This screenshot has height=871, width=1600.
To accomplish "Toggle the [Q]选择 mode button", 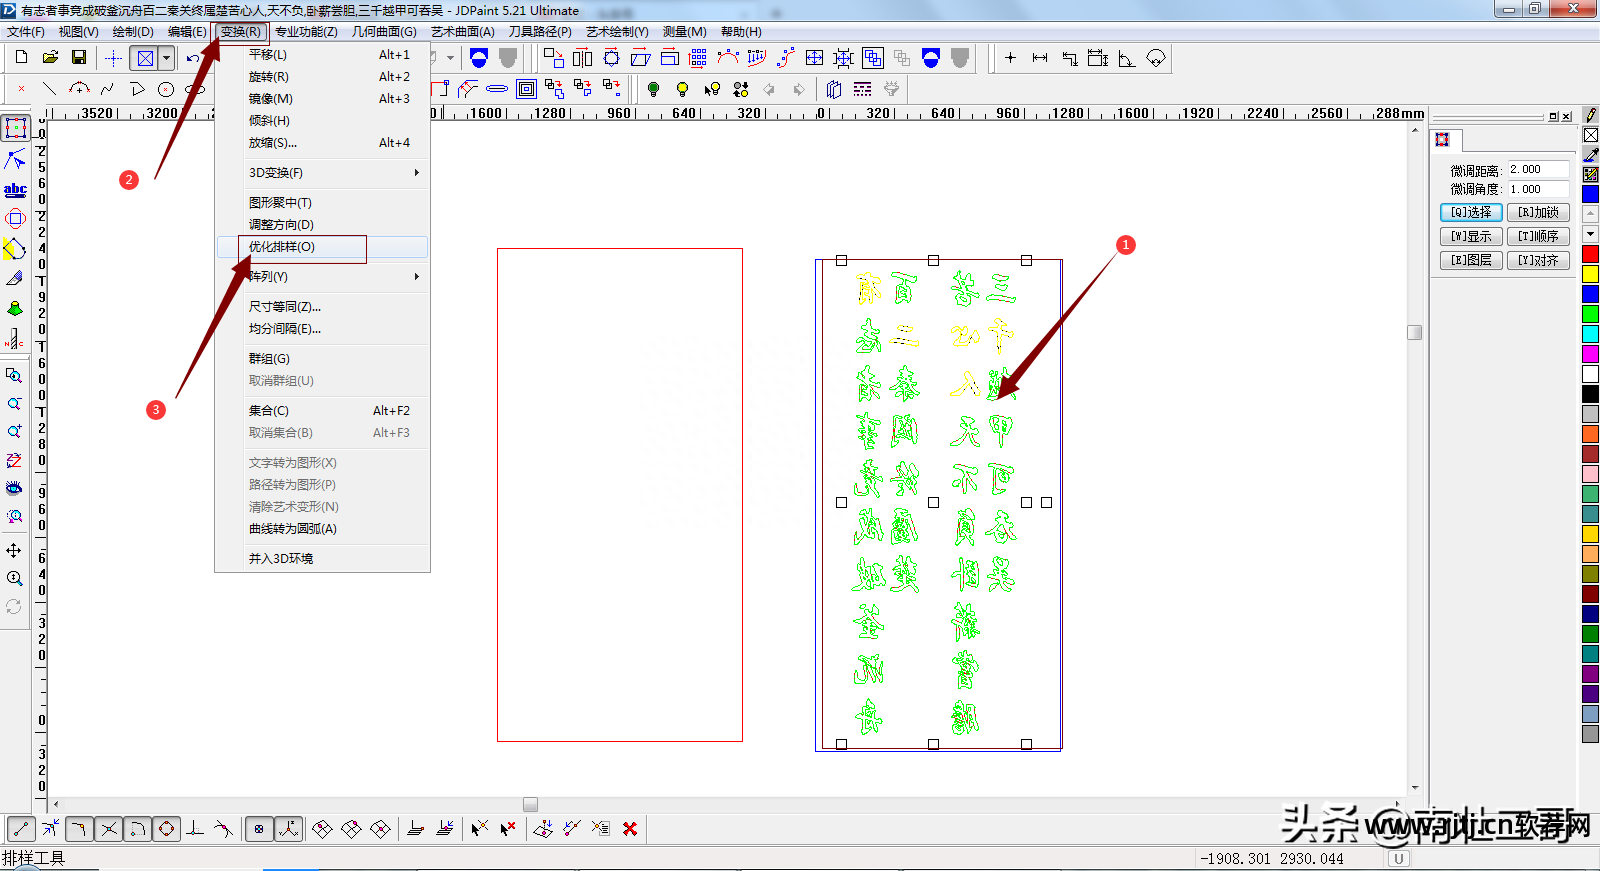I will click(1470, 212).
